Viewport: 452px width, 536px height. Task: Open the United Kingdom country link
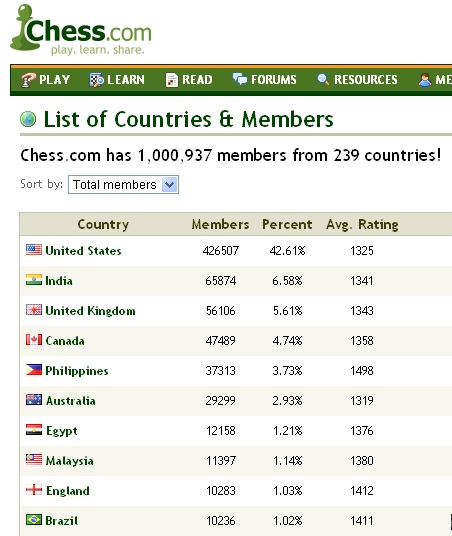coord(91,310)
